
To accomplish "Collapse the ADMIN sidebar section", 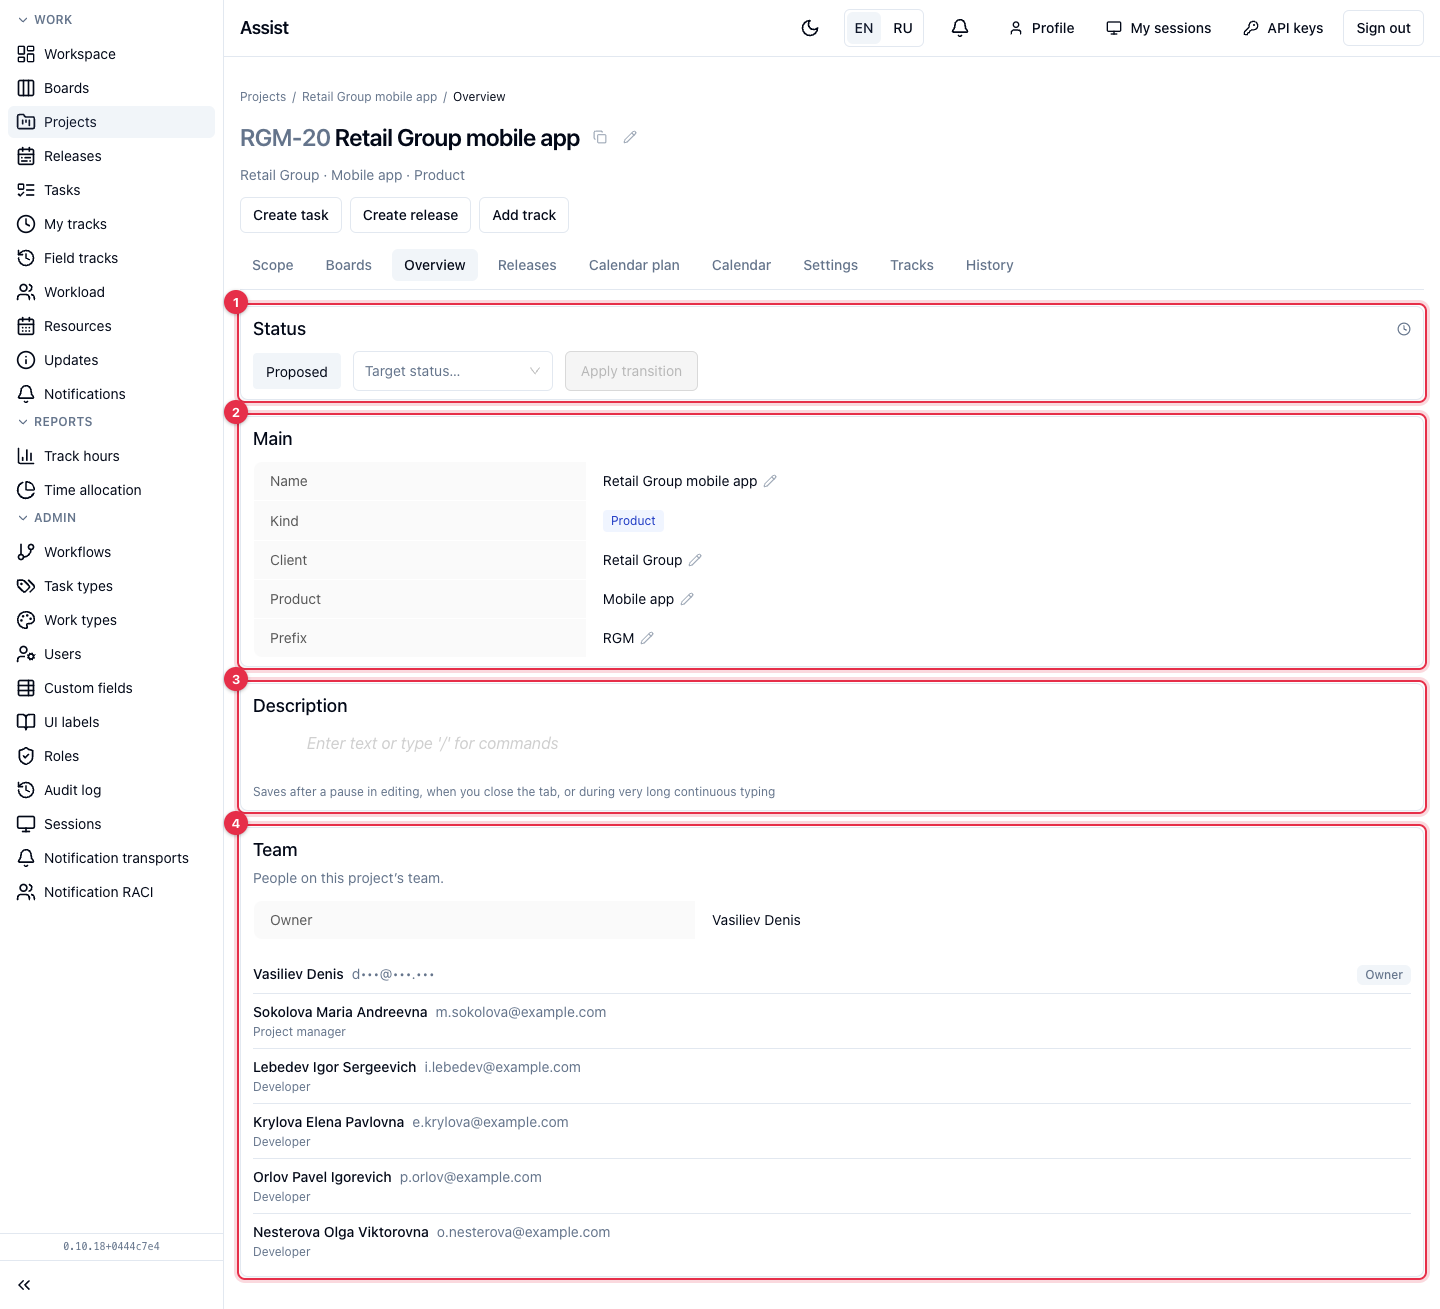I will click(47, 518).
